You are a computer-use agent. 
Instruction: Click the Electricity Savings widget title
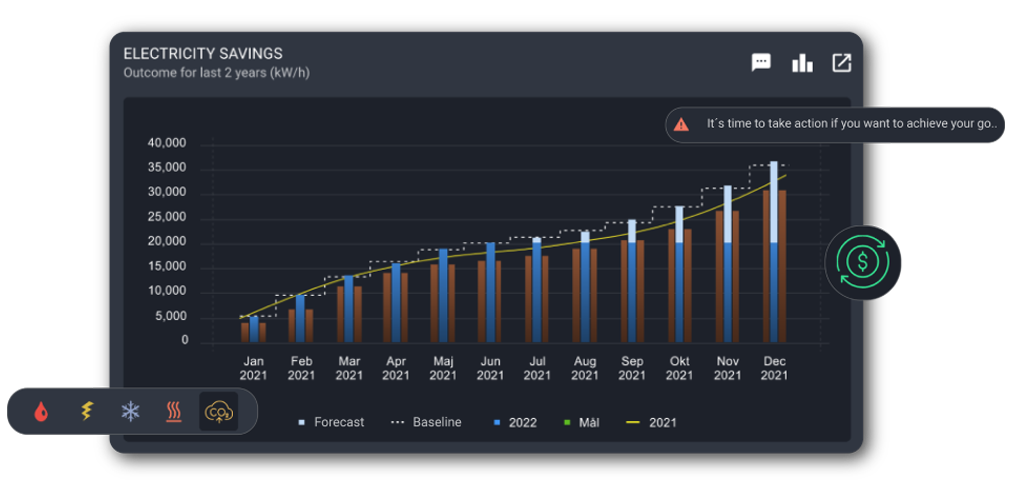click(203, 54)
